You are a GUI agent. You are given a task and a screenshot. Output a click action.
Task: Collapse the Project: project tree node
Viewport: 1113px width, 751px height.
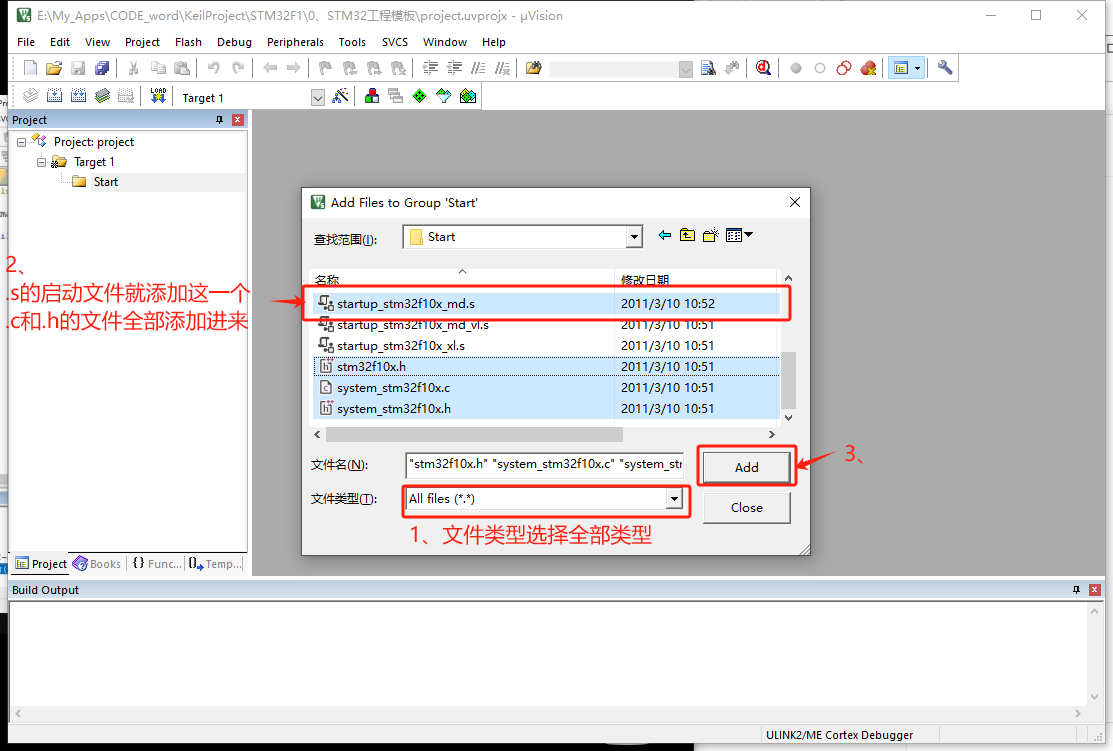(21, 142)
